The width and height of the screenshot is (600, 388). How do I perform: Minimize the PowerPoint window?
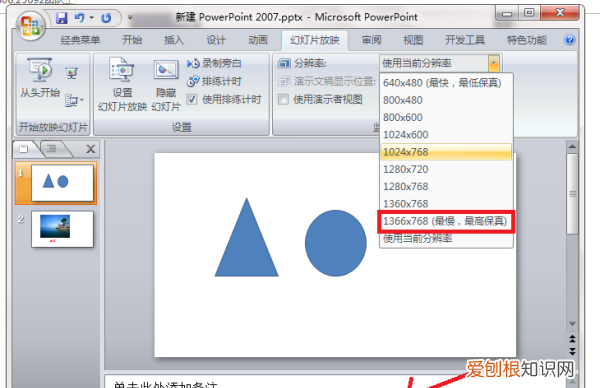click(x=507, y=13)
